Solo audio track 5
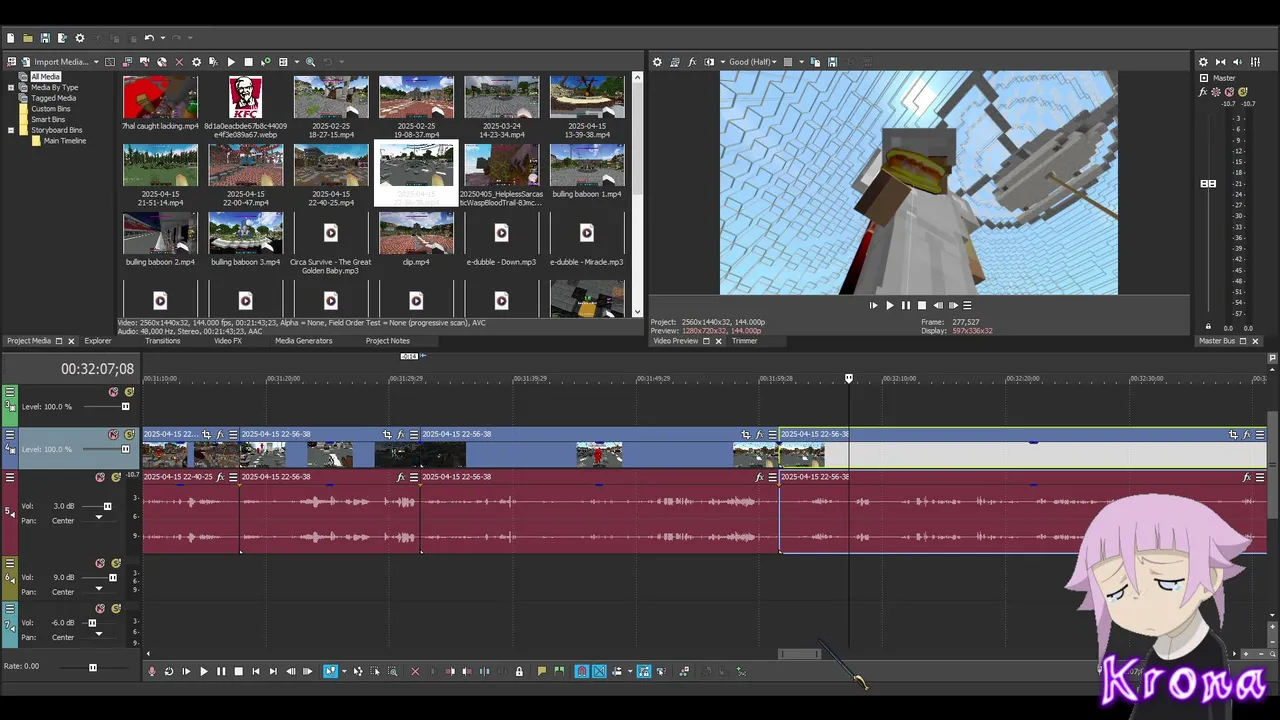1280x720 pixels. click(116, 477)
